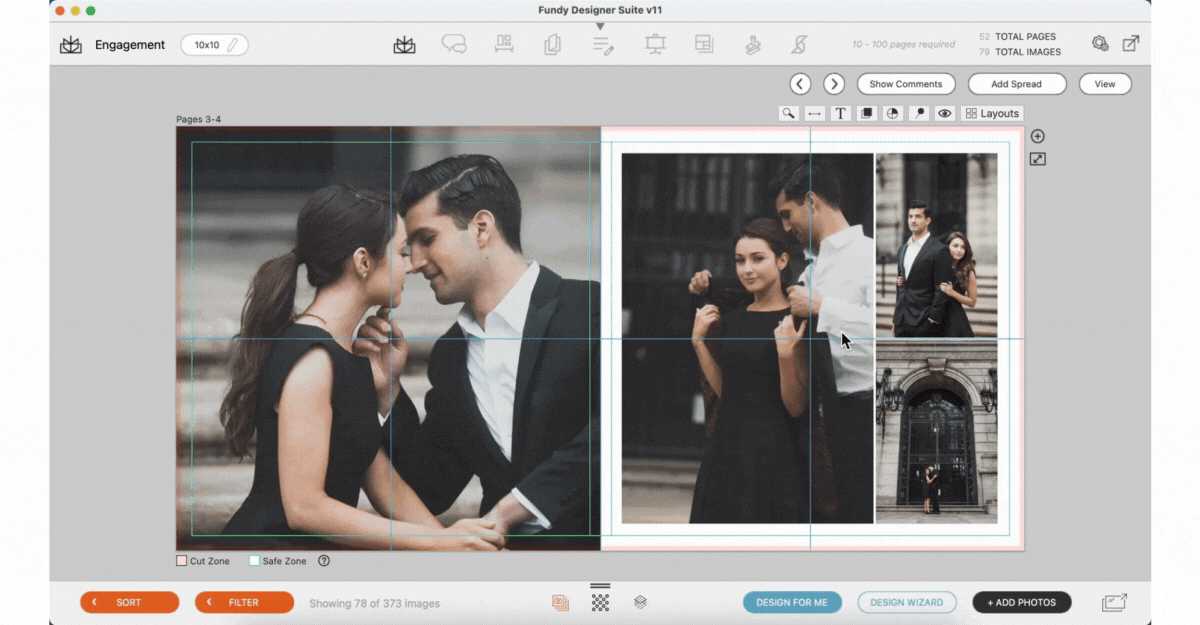Select the couple on stairs photo
Screen dimensions: 1200x625
coord(937,245)
